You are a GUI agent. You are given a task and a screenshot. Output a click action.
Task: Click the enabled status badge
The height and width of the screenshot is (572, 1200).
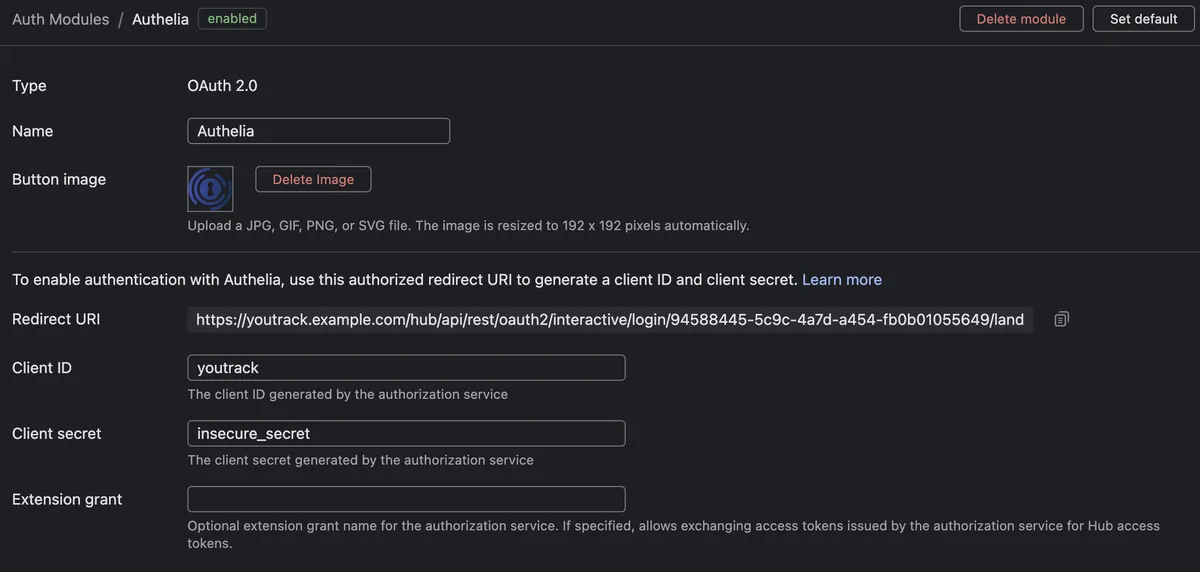click(x=232, y=18)
